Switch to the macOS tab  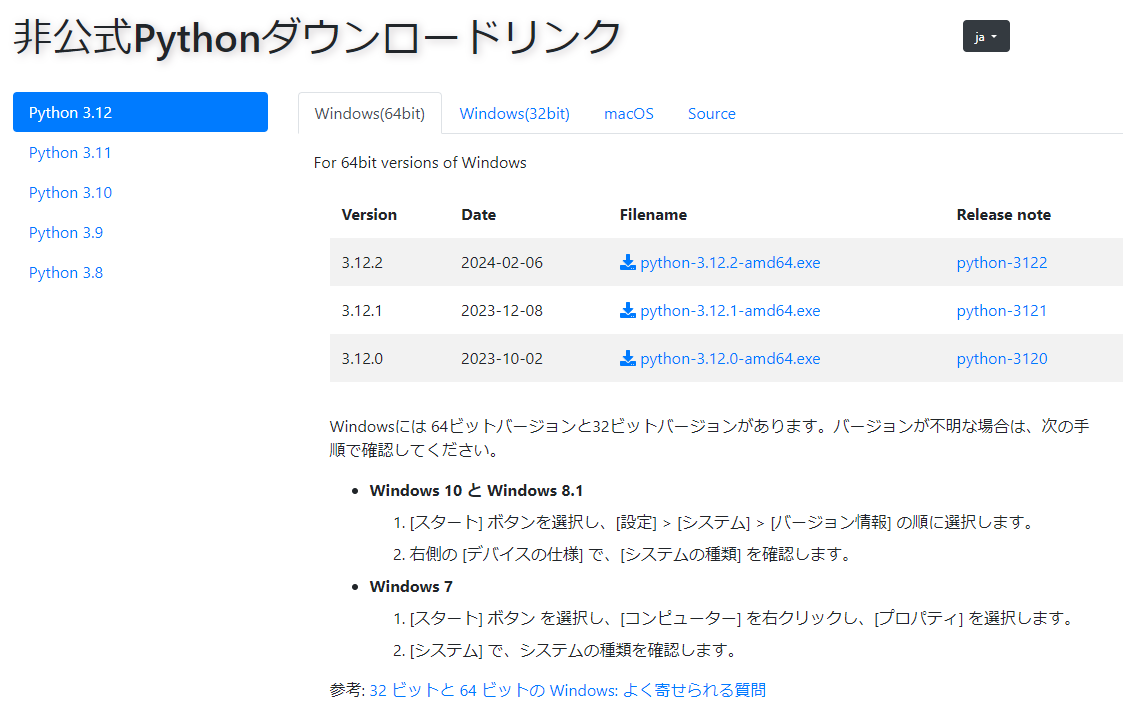pyautogui.click(x=628, y=114)
